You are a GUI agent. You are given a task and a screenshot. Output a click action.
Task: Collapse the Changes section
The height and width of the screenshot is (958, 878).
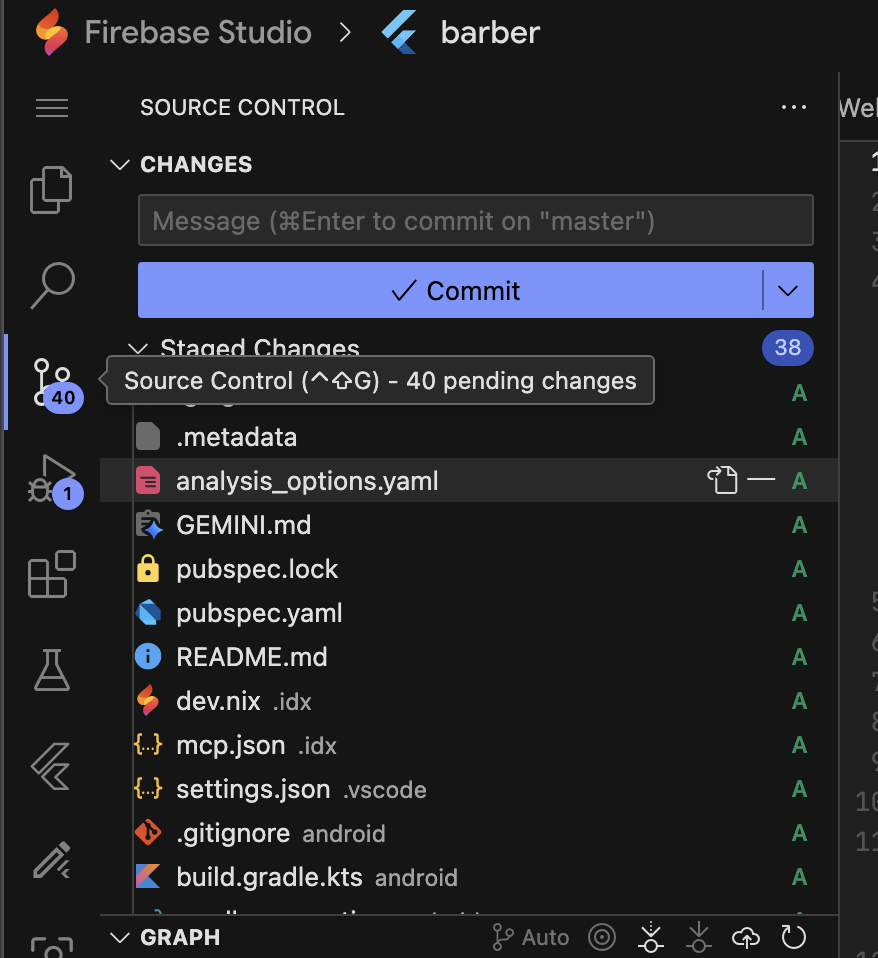pos(120,164)
